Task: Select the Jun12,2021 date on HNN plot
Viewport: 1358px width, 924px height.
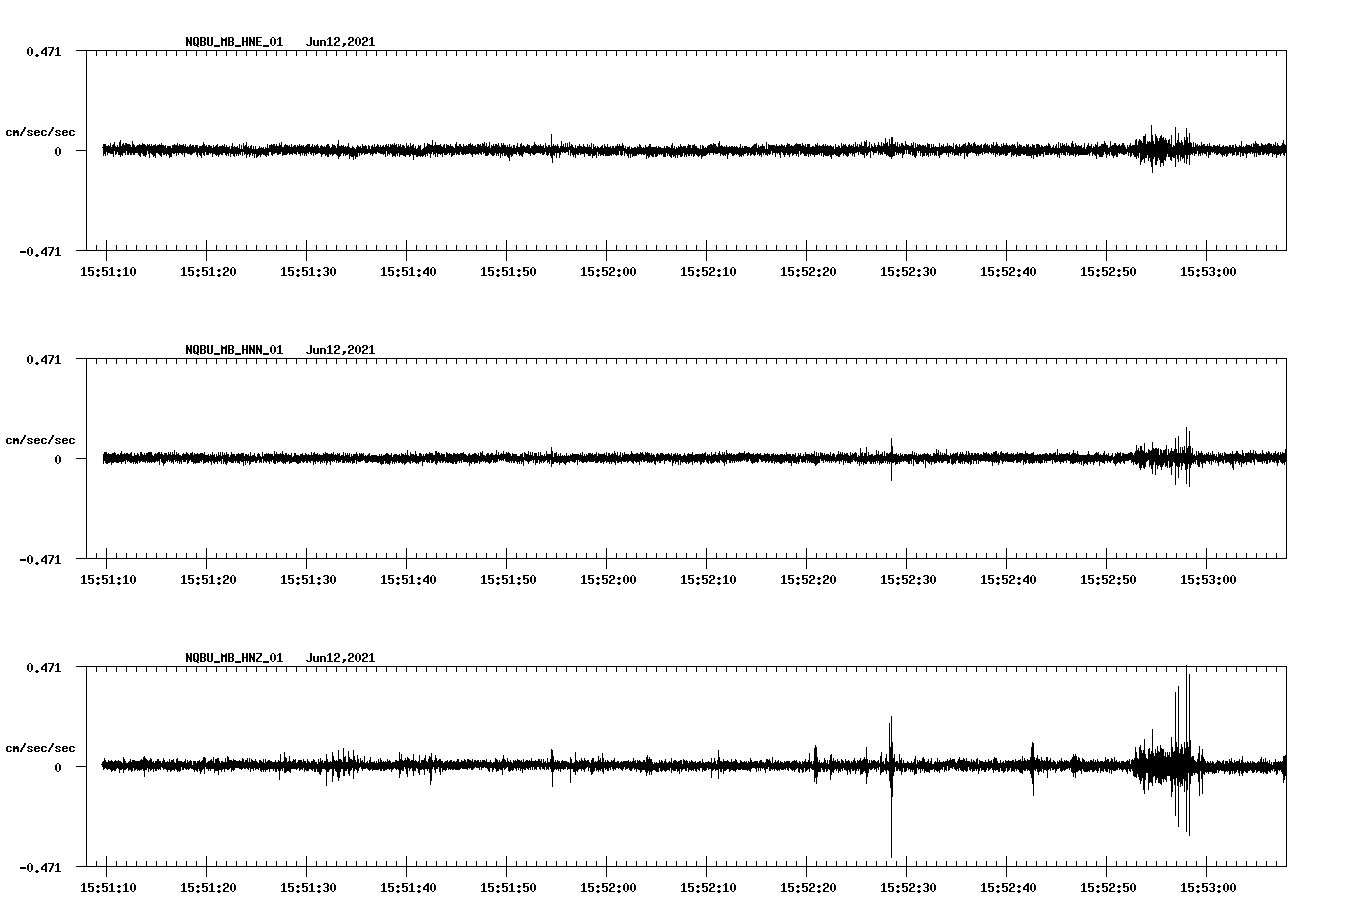Action: coord(340,350)
